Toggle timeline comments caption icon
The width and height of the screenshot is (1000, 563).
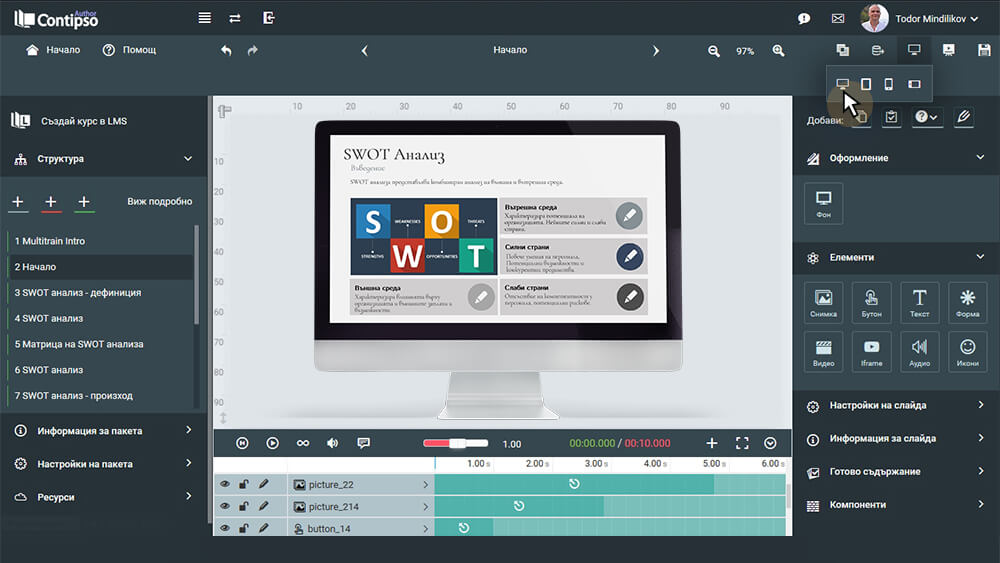click(x=364, y=443)
